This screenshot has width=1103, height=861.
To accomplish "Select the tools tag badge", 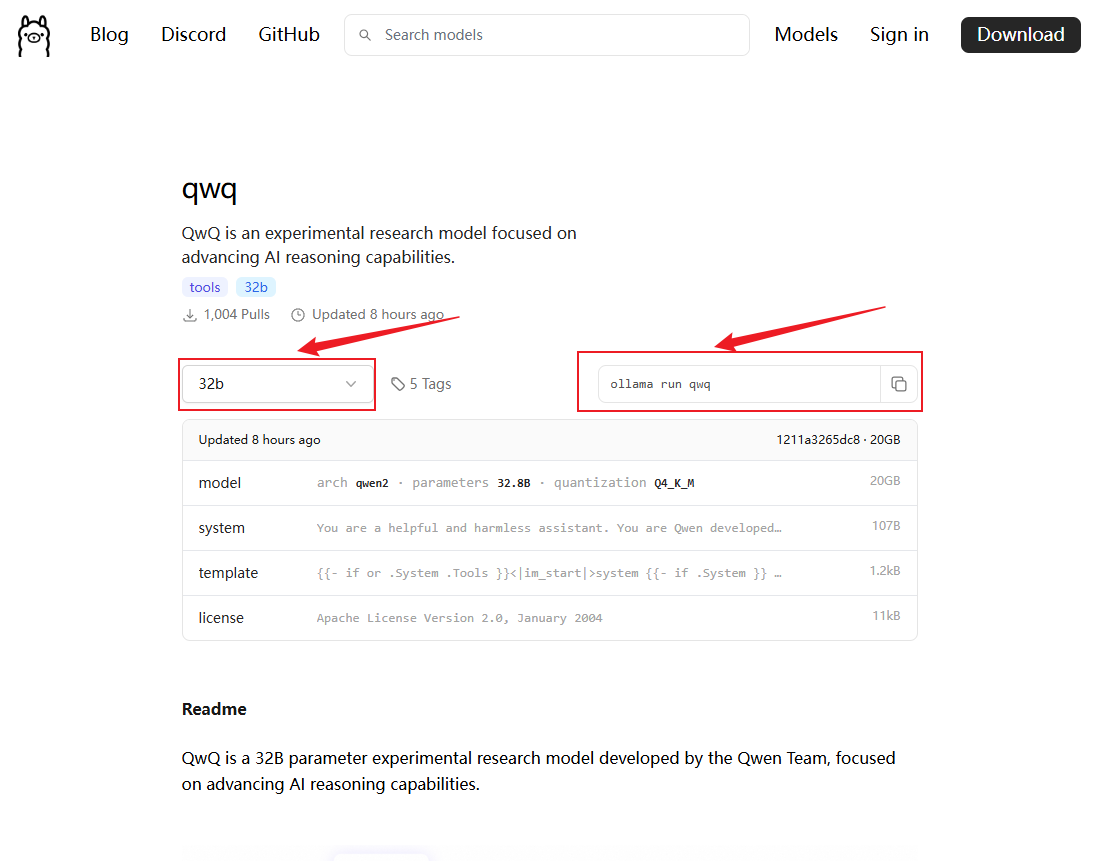I will click(205, 287).
